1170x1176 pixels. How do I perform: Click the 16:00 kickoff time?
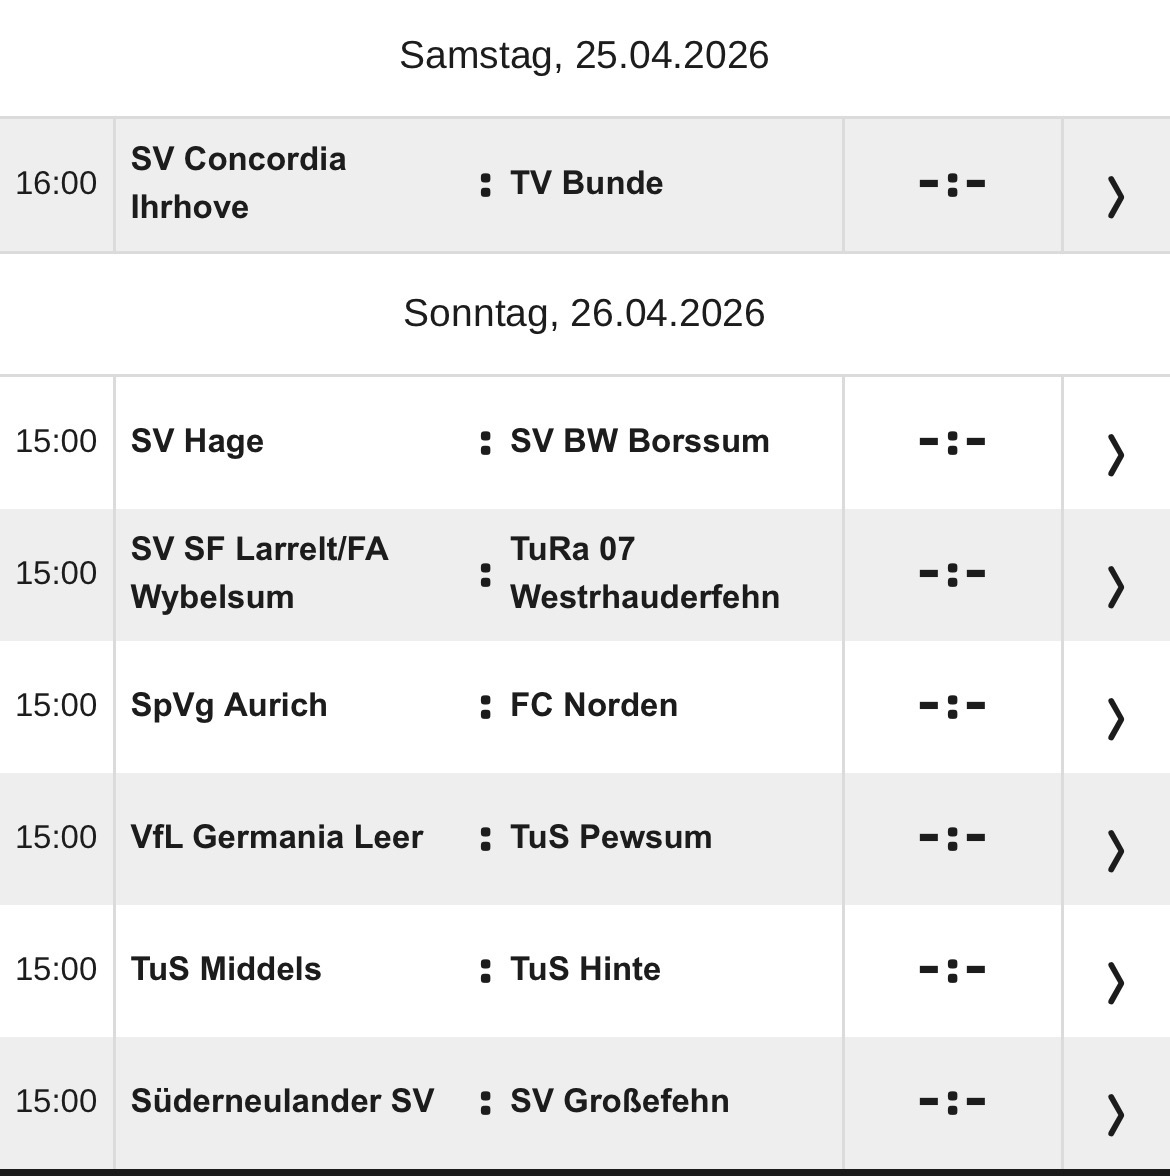56,183
